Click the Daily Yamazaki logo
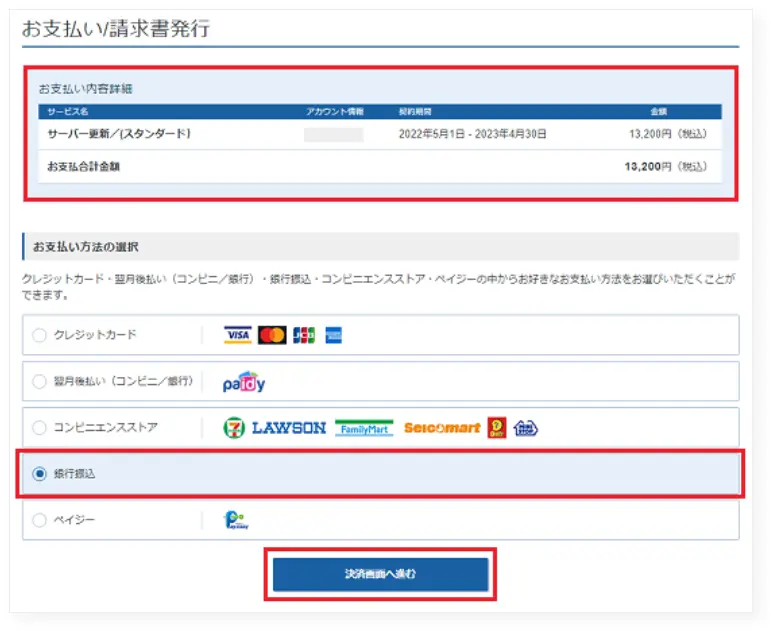The width and height of the screenshot is (772, 631). [x=497, y=428]
